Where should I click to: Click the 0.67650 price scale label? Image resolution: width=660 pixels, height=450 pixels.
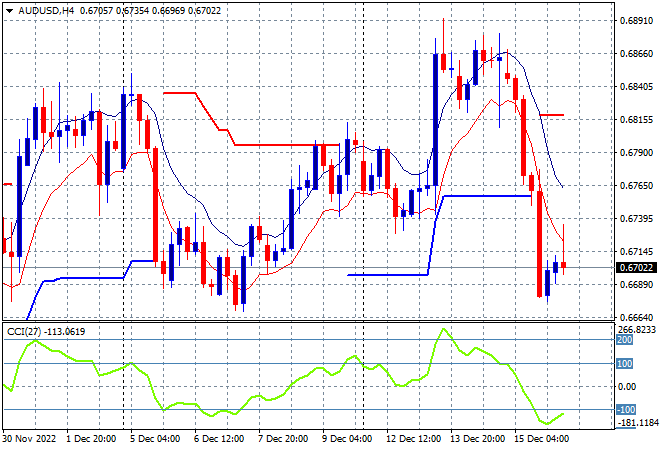click(636, 186)
